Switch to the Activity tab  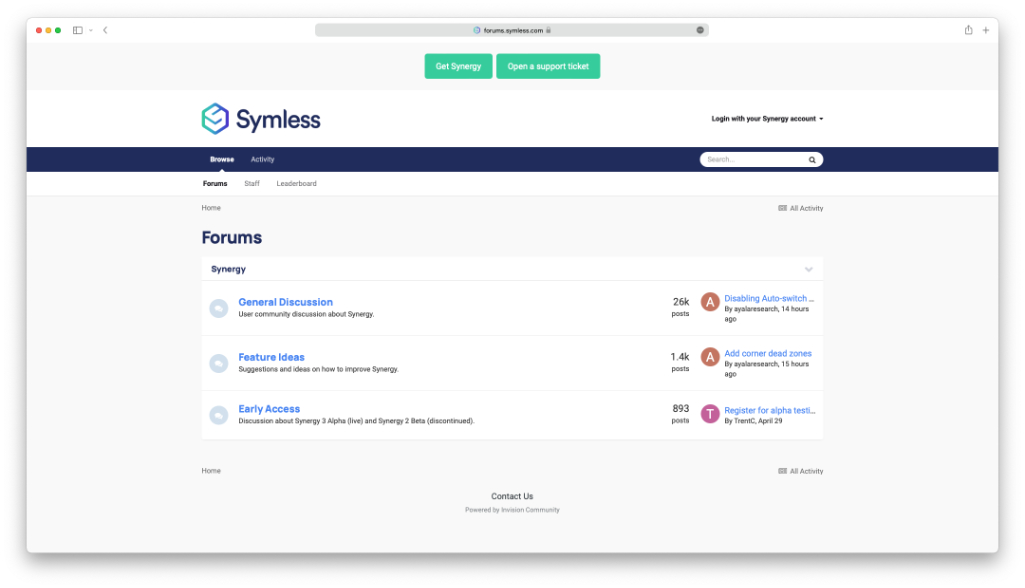262,159
